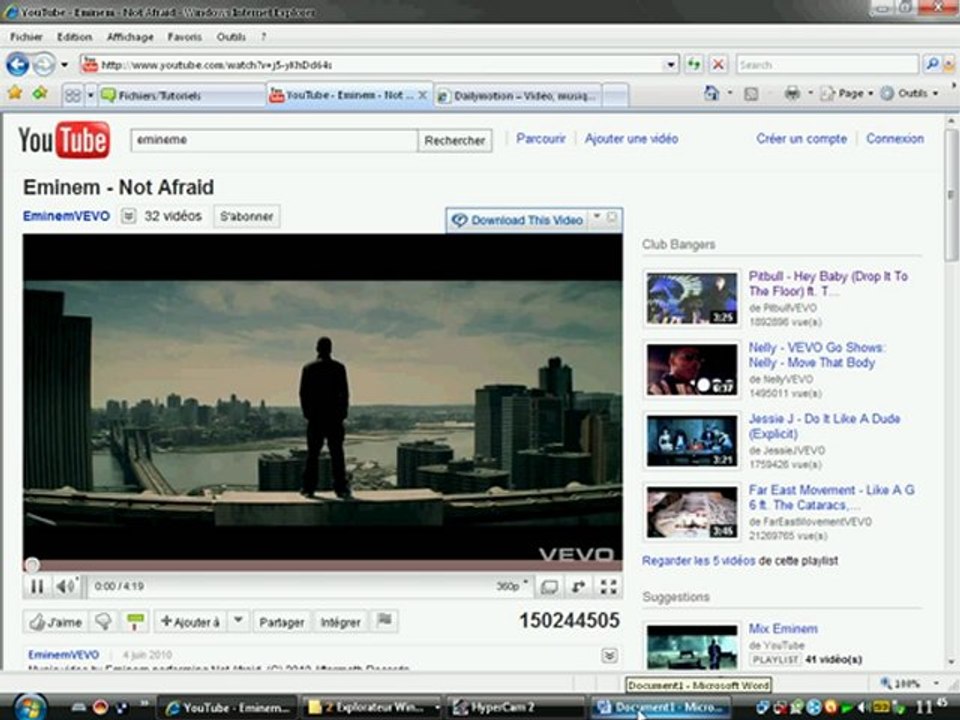Click the Home icon in command bar
Screen dimensions: 960x720
(x=711, y=93)
